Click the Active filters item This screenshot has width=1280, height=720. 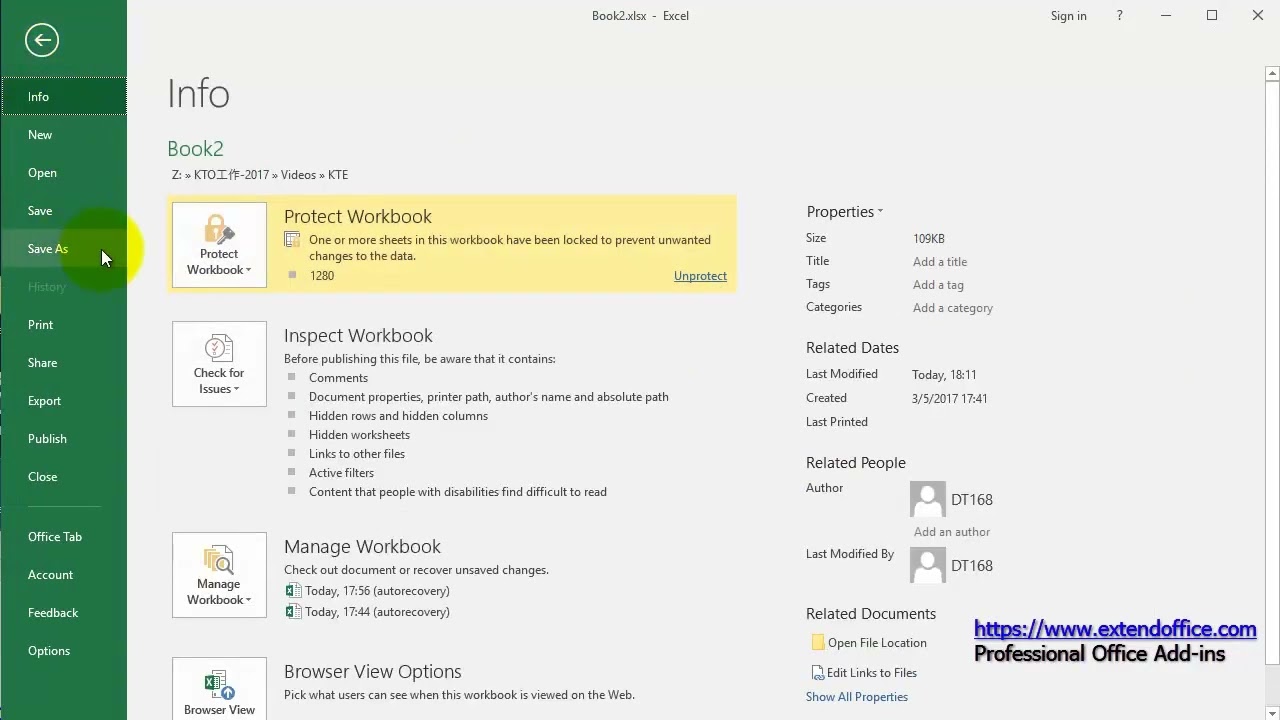coord(341,473)
